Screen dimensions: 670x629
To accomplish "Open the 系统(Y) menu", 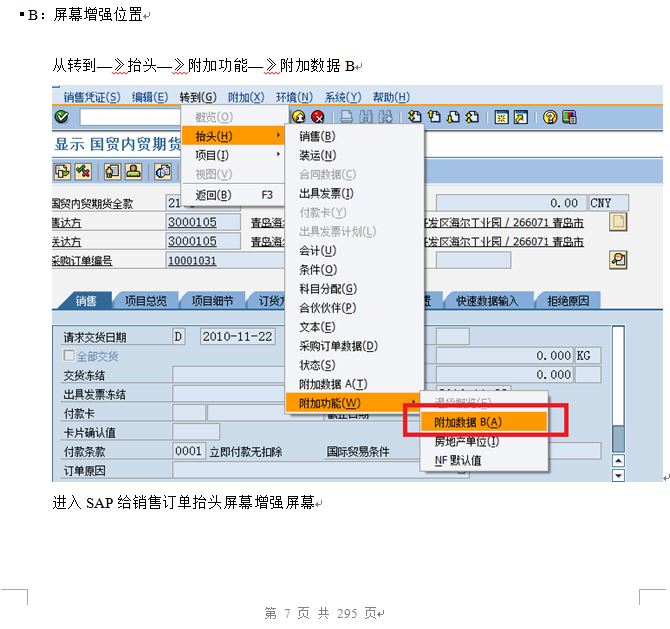I will (343, 97).
